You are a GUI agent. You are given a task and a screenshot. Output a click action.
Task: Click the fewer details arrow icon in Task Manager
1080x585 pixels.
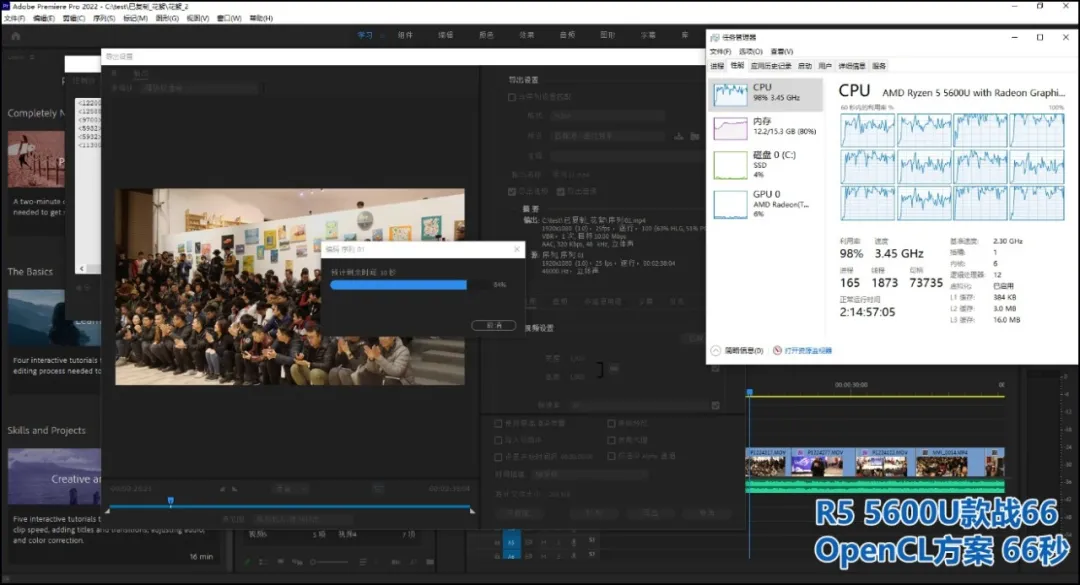tap(716, 351)
